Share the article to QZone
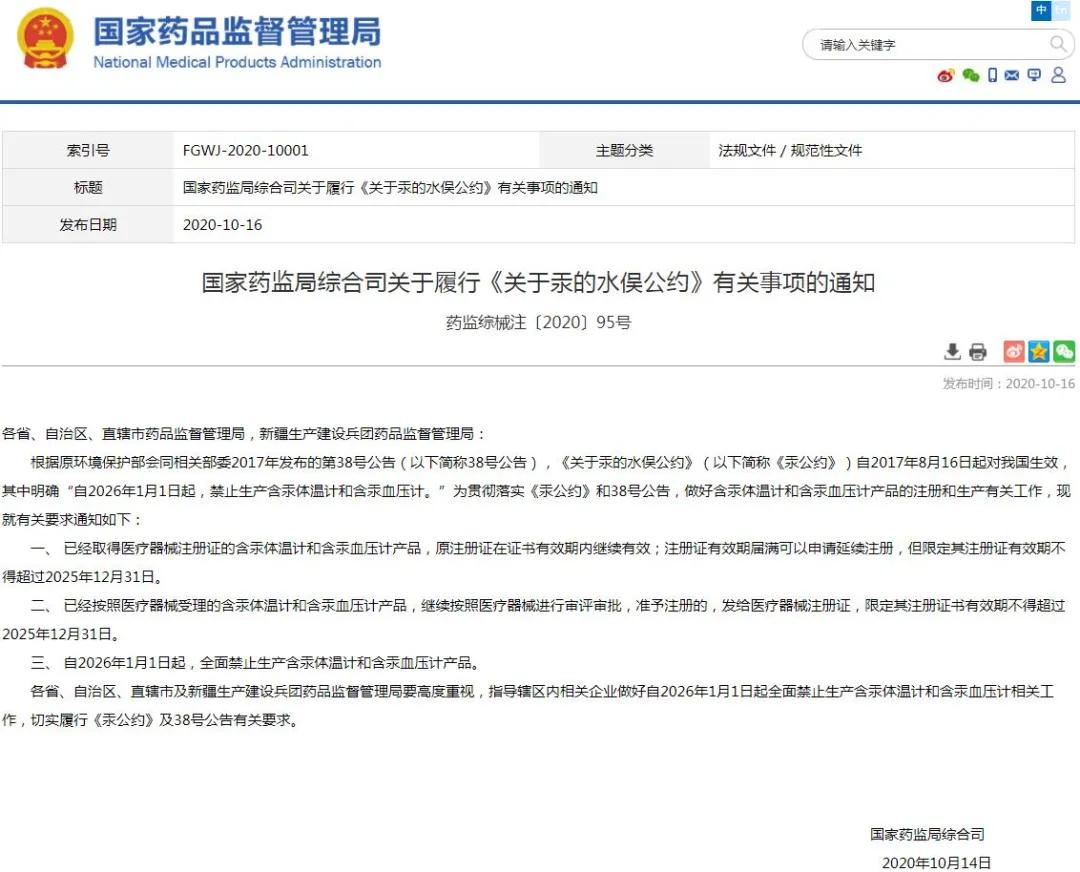 click(1039, 351)
